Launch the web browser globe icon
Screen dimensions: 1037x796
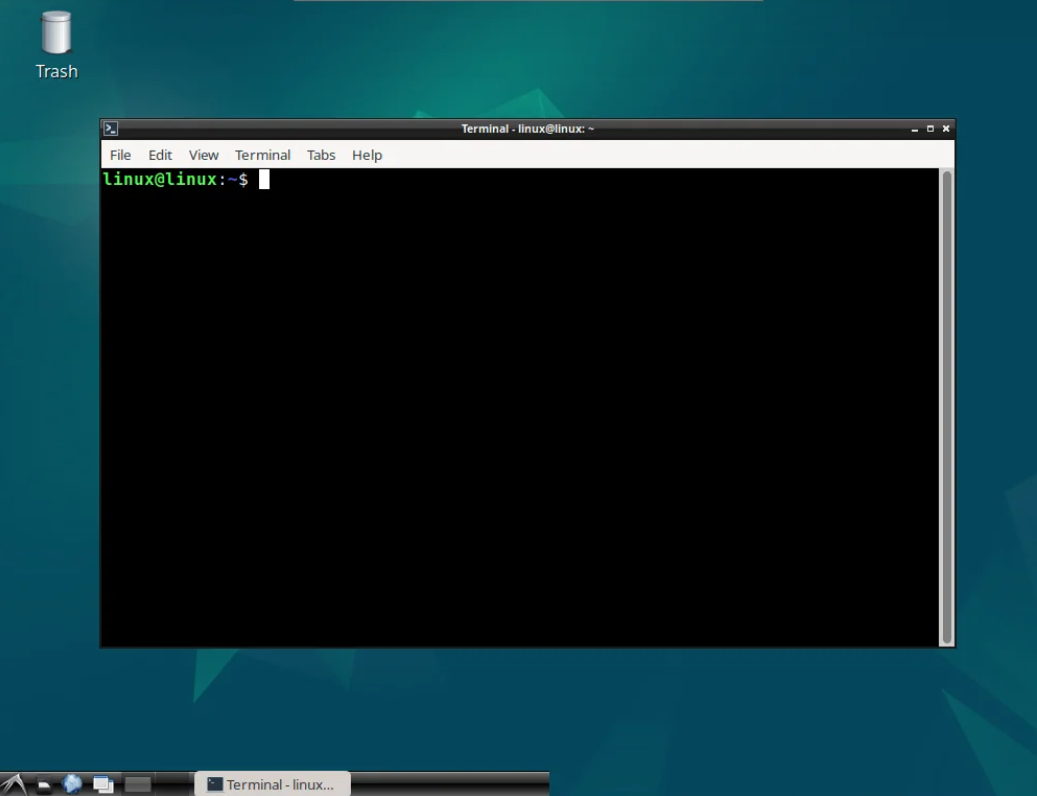pyautogui.click(x=72, y=784)
